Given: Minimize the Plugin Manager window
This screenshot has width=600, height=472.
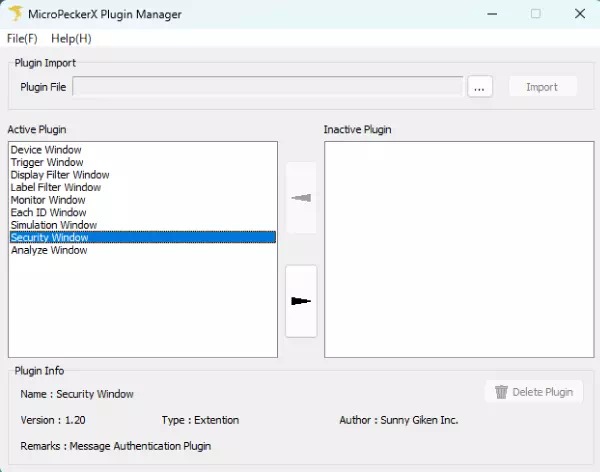Looking at the screenshot, I should [x=490, y=14].
